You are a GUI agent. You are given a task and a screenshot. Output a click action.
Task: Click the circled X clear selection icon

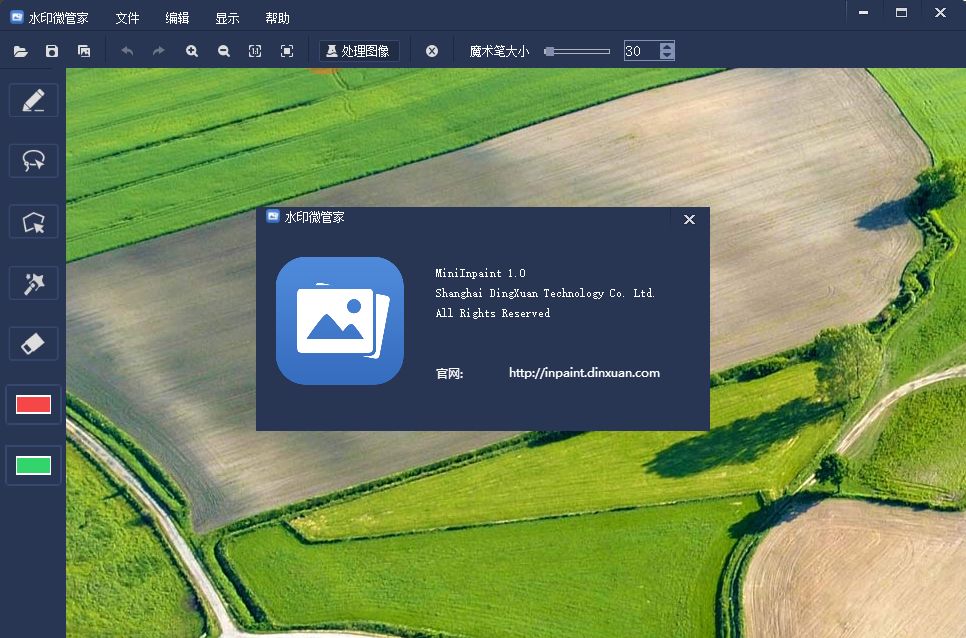pyautogui.click(x=432, y=51)
